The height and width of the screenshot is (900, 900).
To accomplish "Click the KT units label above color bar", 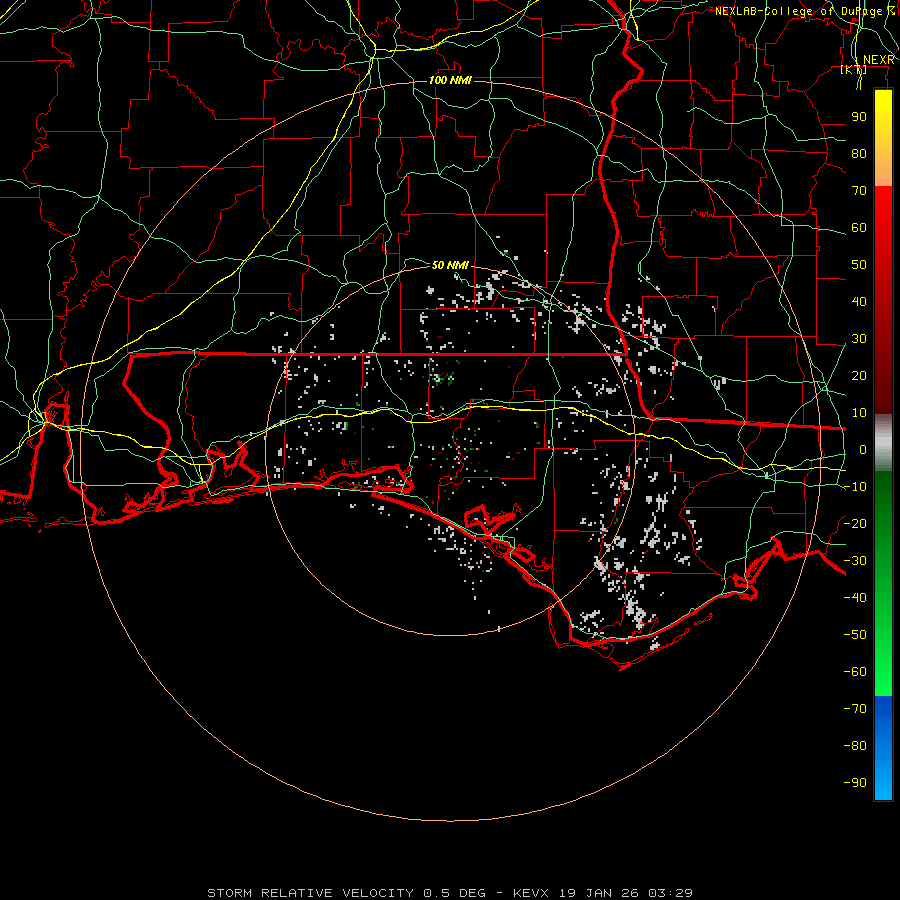I will 854,69.
